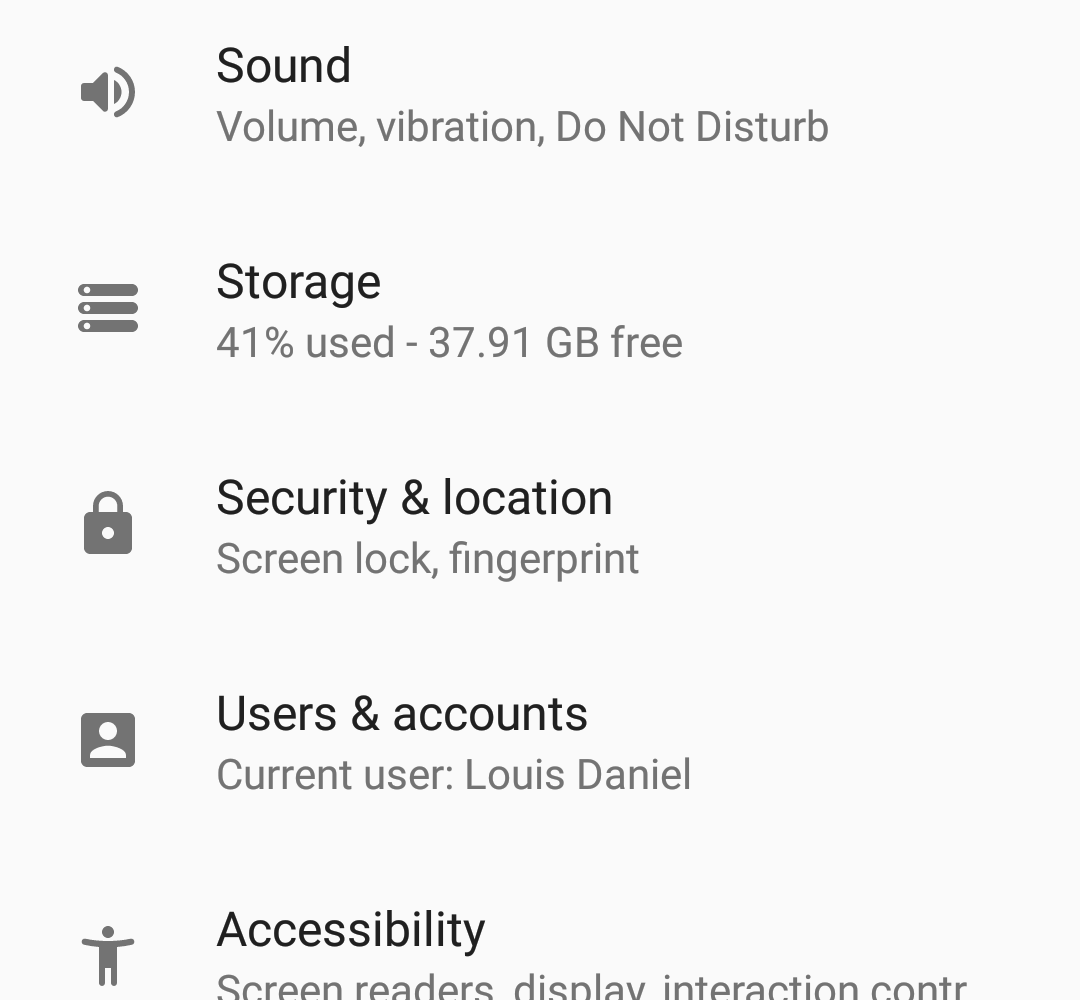Open the Accessibility heading

350,930
